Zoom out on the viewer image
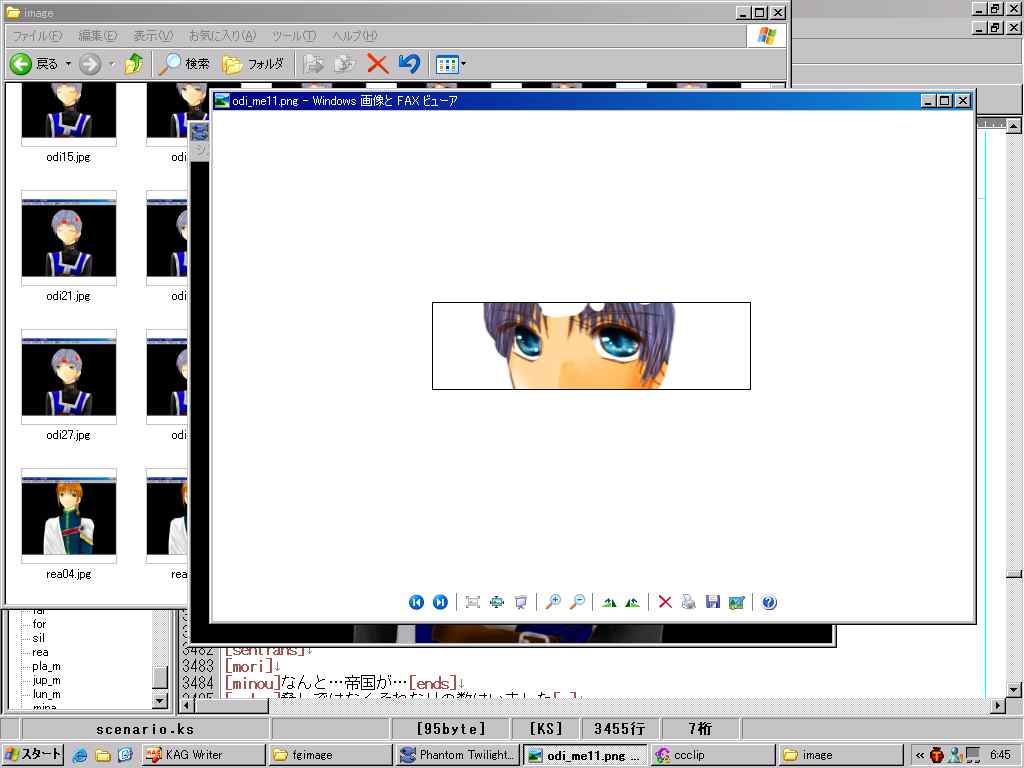 click(577, 602)
